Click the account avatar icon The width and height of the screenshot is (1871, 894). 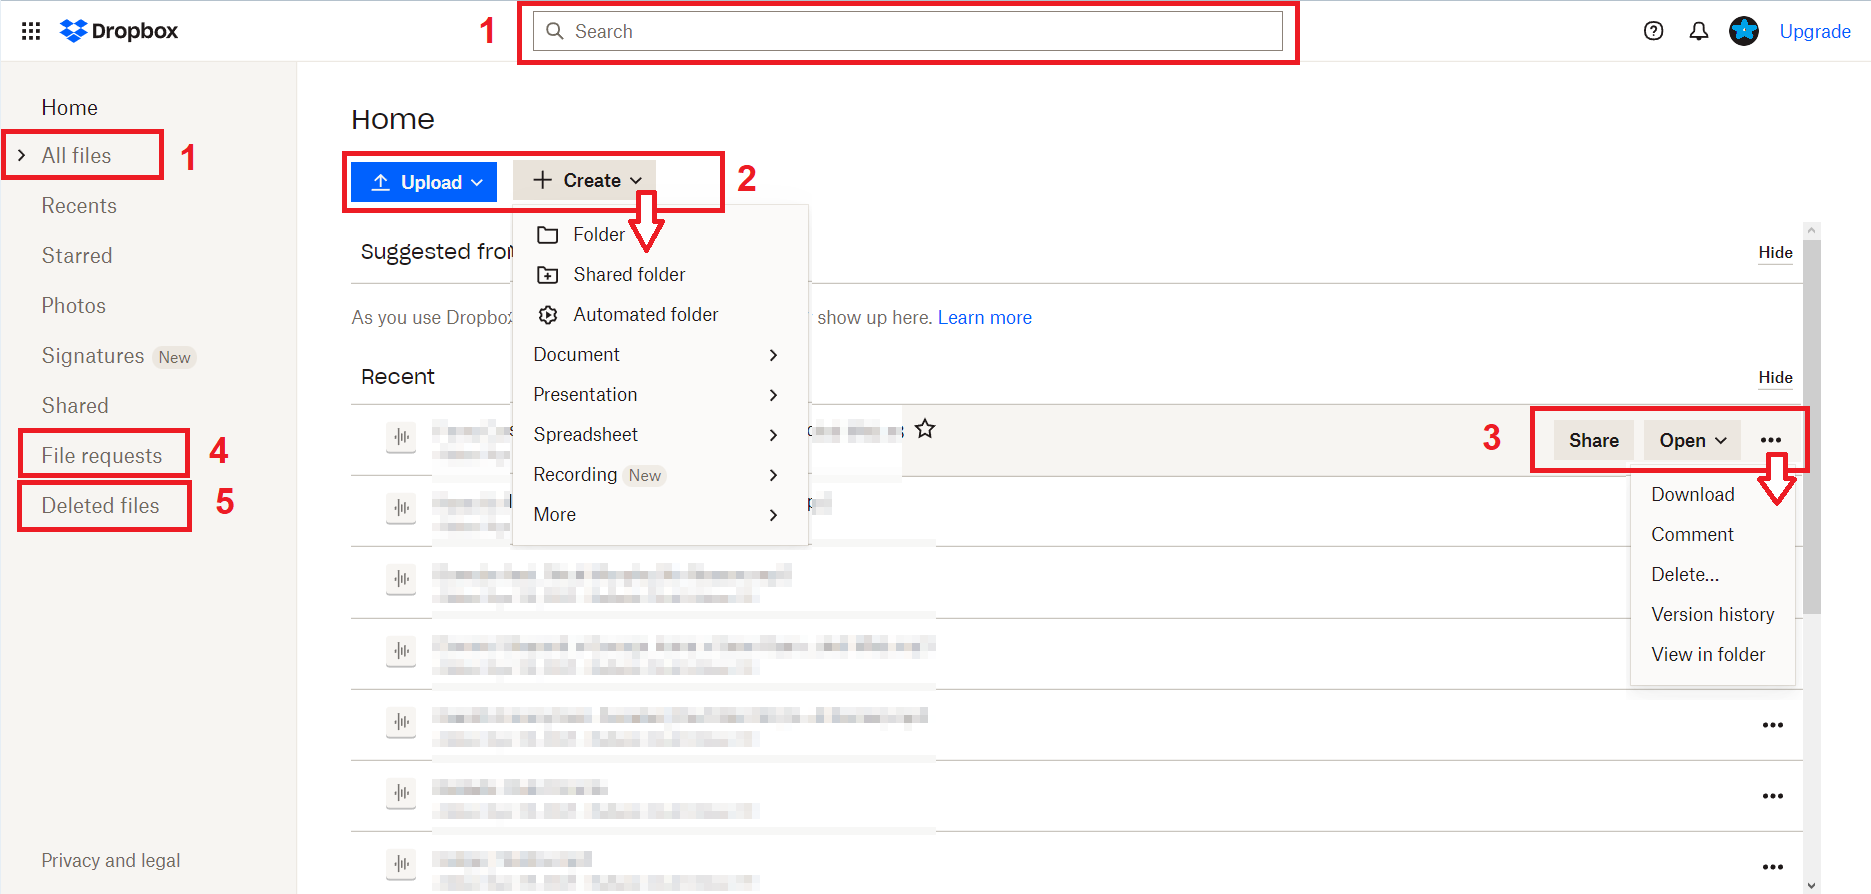tap(1743, 31)
